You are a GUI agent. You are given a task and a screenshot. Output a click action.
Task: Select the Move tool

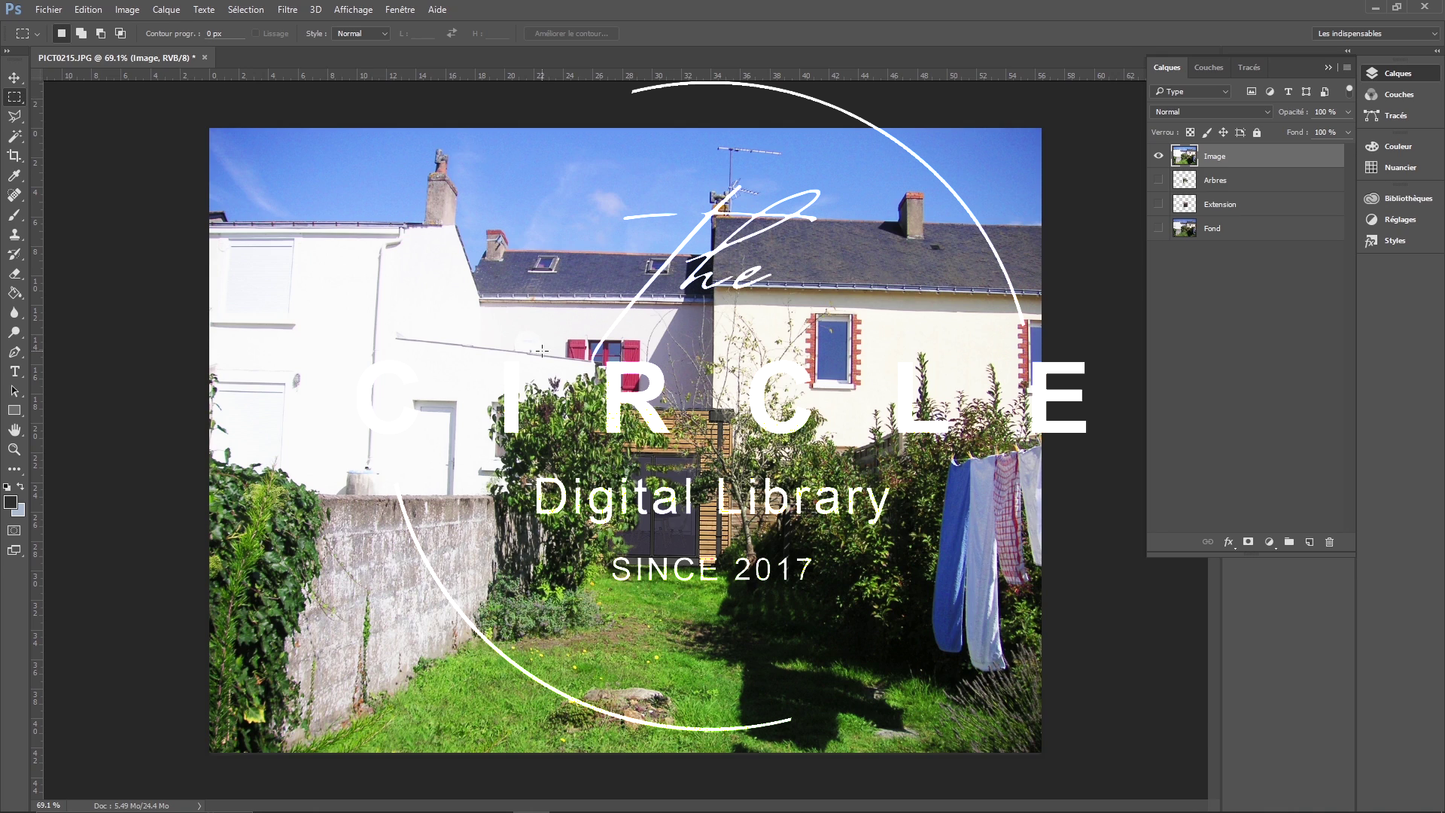tap(14, 78)
